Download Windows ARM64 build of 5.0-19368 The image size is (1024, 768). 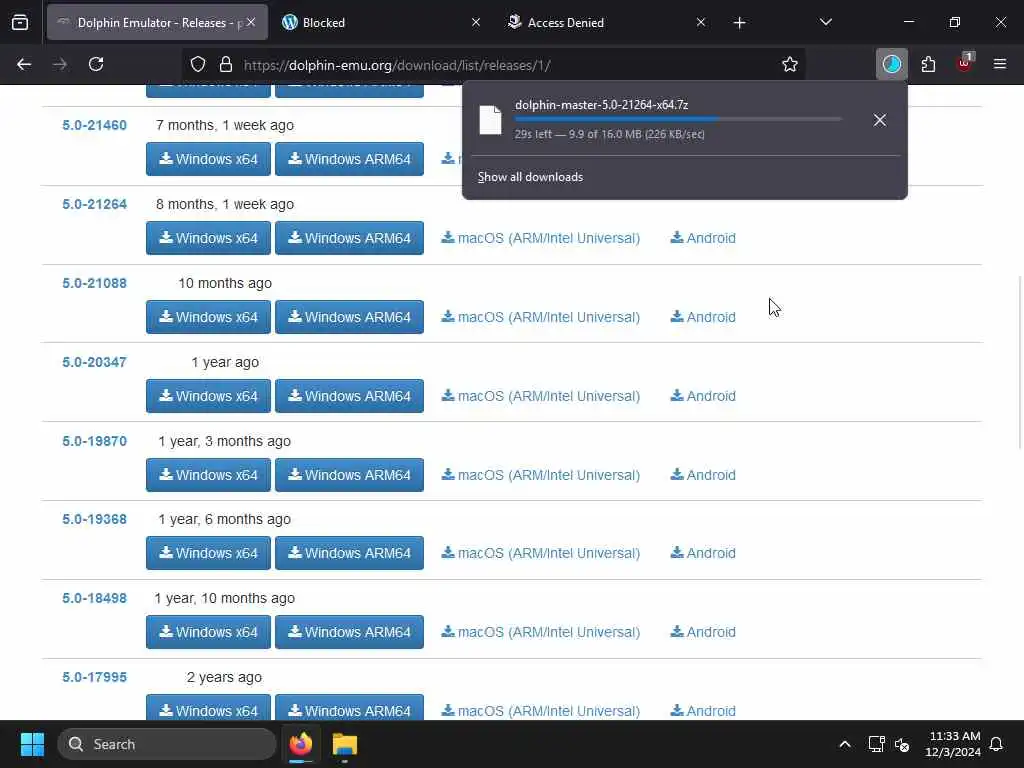pyautogui.click(x=349, y=552)
